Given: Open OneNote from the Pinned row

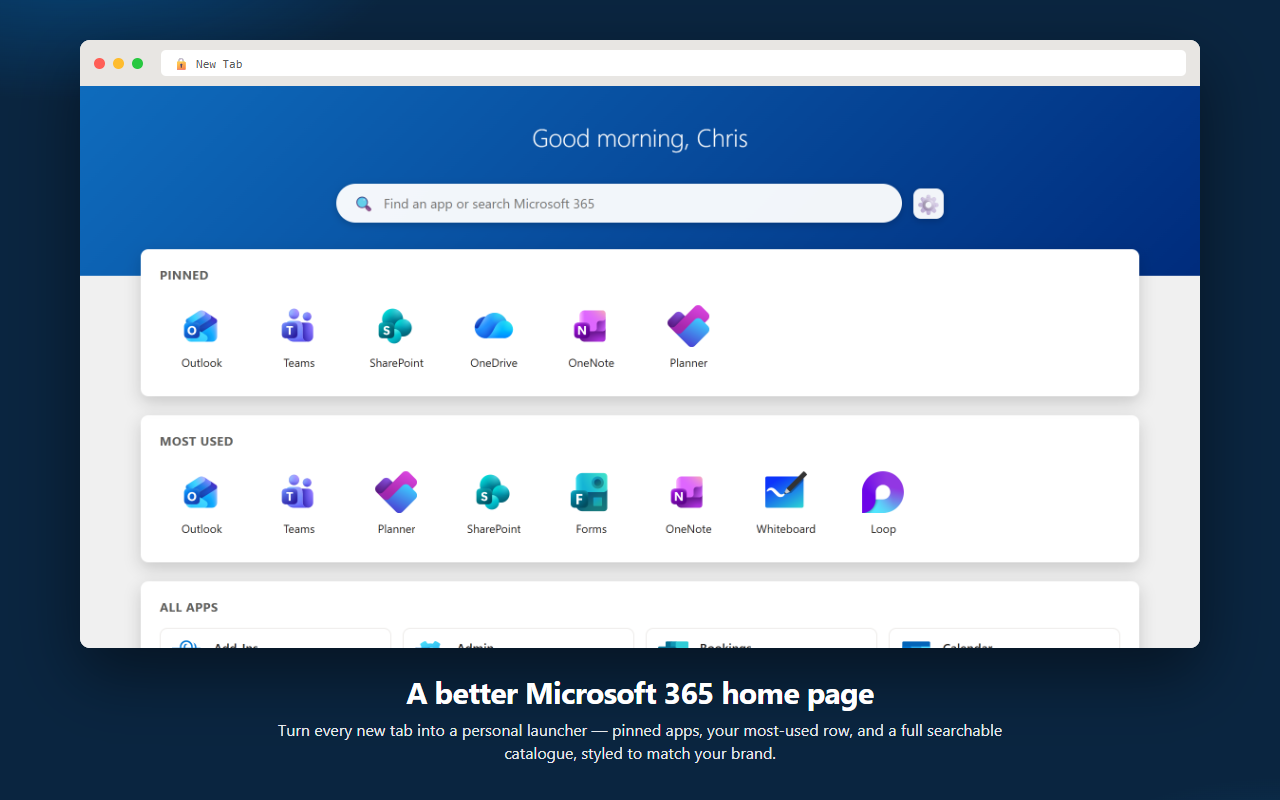Looking at the screenshot, I should tap(591, 337).
